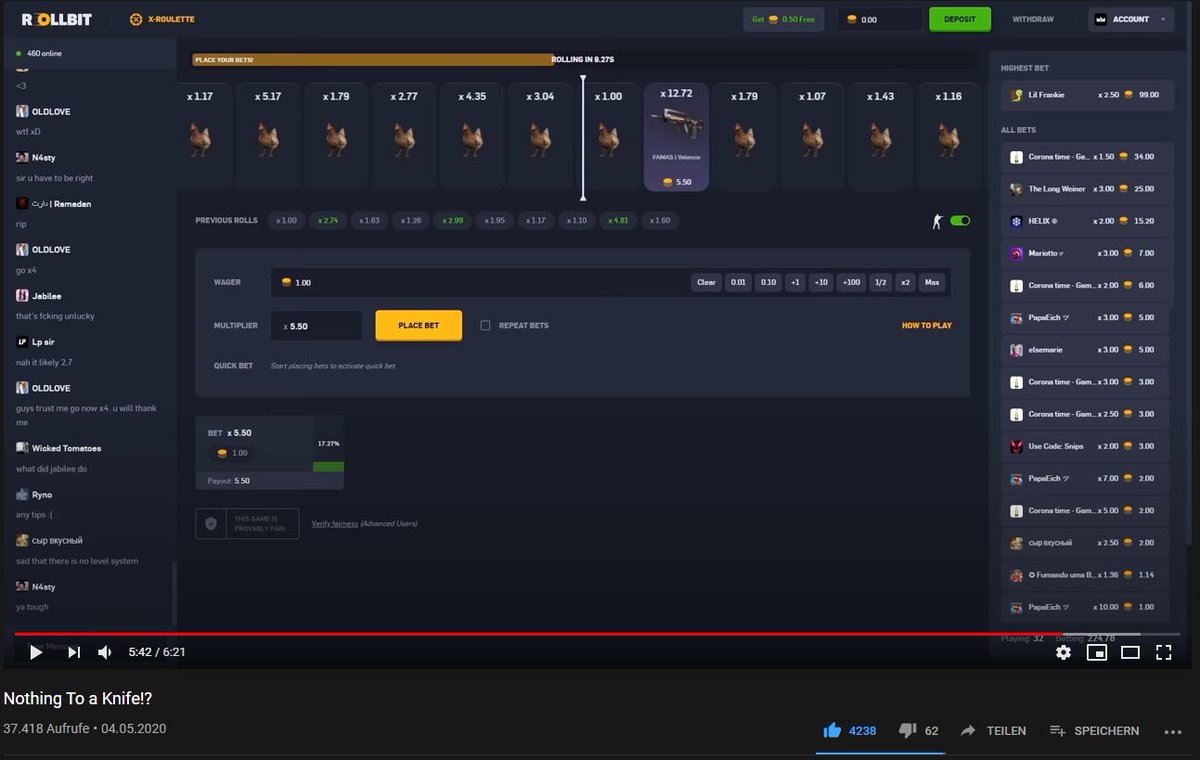Click the coin balance field showing 0.00
1200x760 pixels.
(880, 19)
